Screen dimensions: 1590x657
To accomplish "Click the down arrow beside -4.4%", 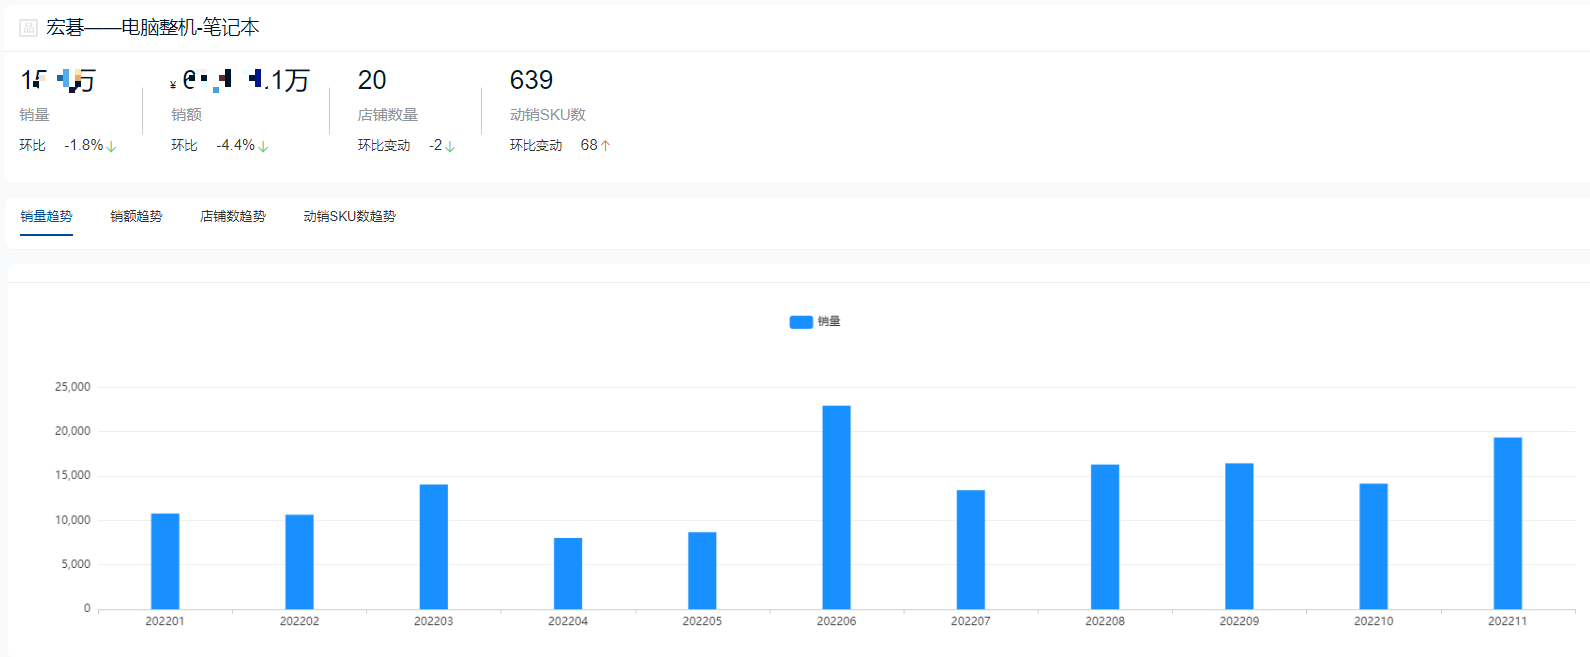I will point(263,146).
